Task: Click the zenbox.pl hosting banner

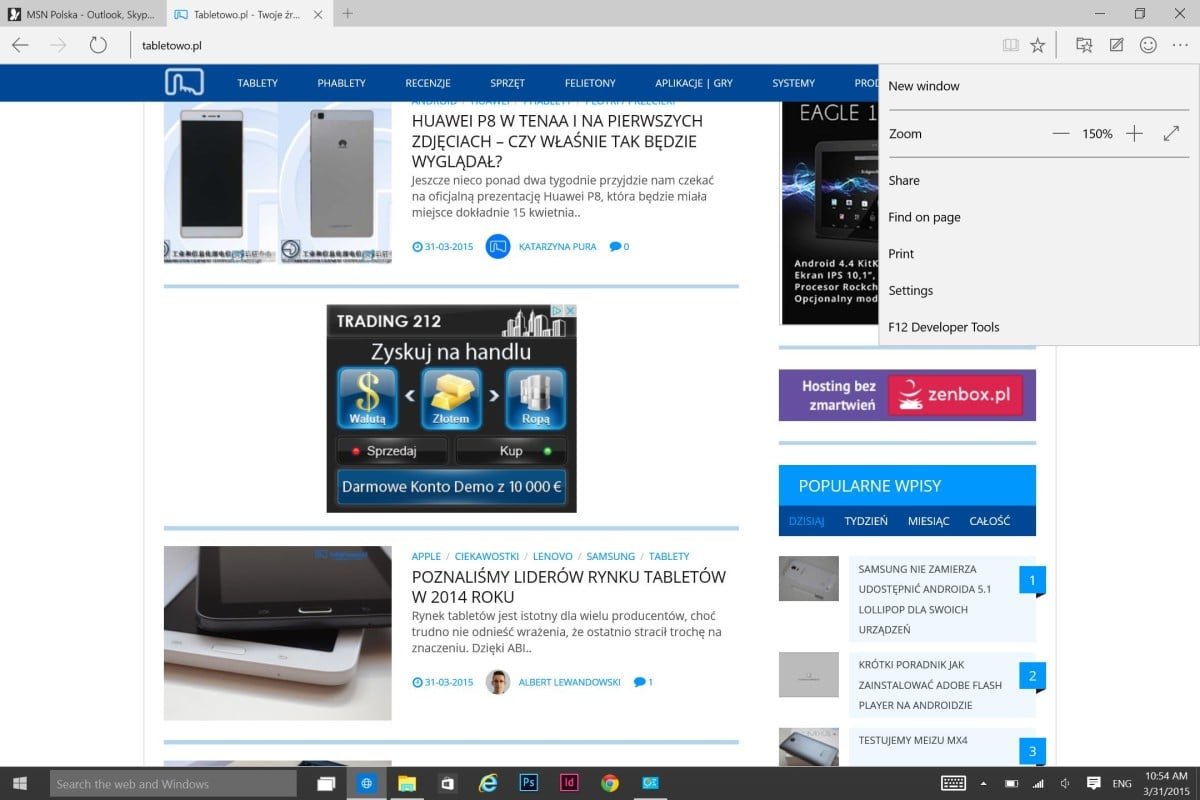Action: click(x=907, y=395)
